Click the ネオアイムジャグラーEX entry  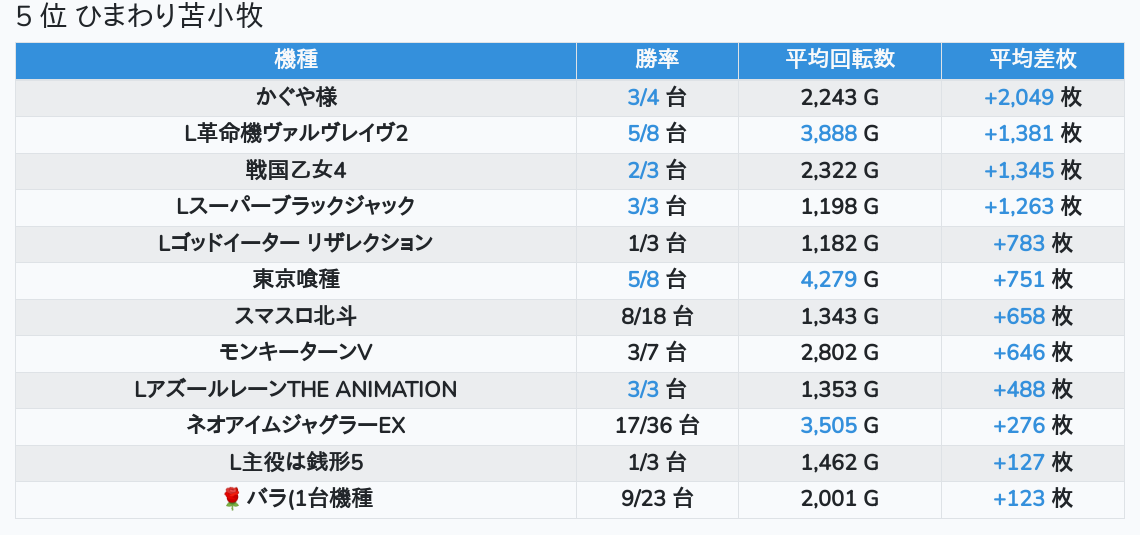coord(295,425)
